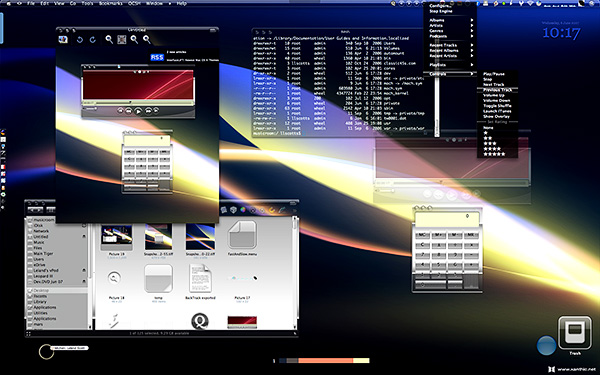
Task: Expand the Artists submenu
Action: coord(450,26)
